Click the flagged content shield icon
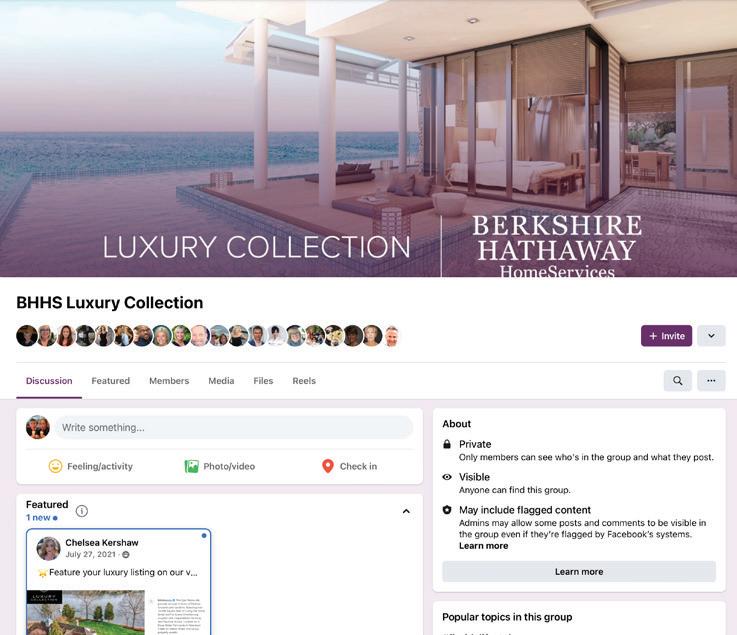This screenshot has width=737, height=635. coord(447,510)
